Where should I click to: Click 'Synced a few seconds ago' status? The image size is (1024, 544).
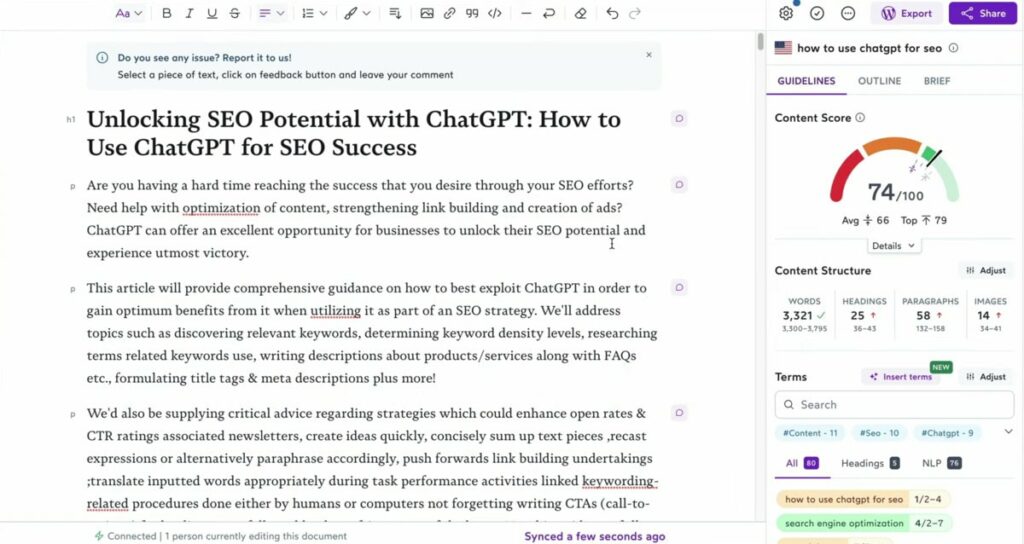click(x=594, y=536)
